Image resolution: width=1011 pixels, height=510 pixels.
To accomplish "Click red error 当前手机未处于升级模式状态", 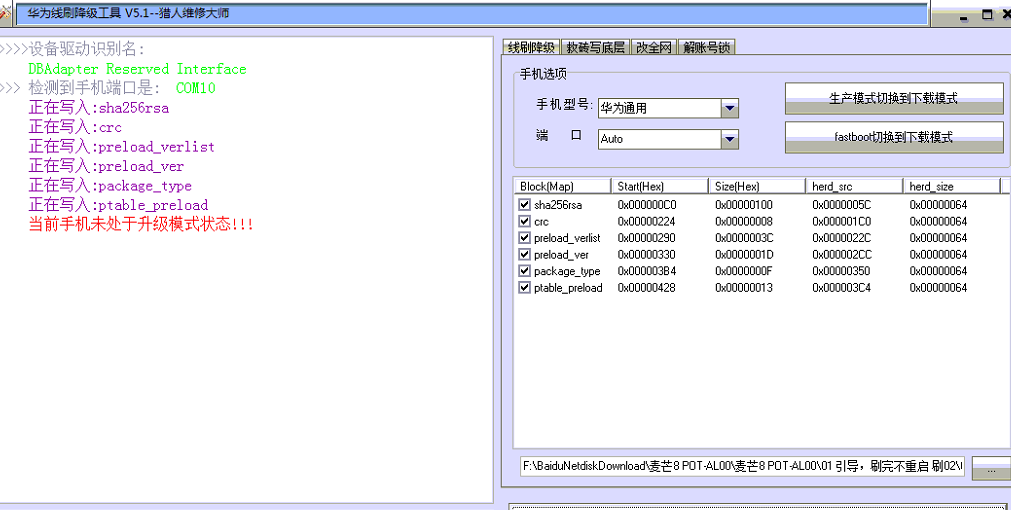I will pyautogui.click(x=141, y=224).
